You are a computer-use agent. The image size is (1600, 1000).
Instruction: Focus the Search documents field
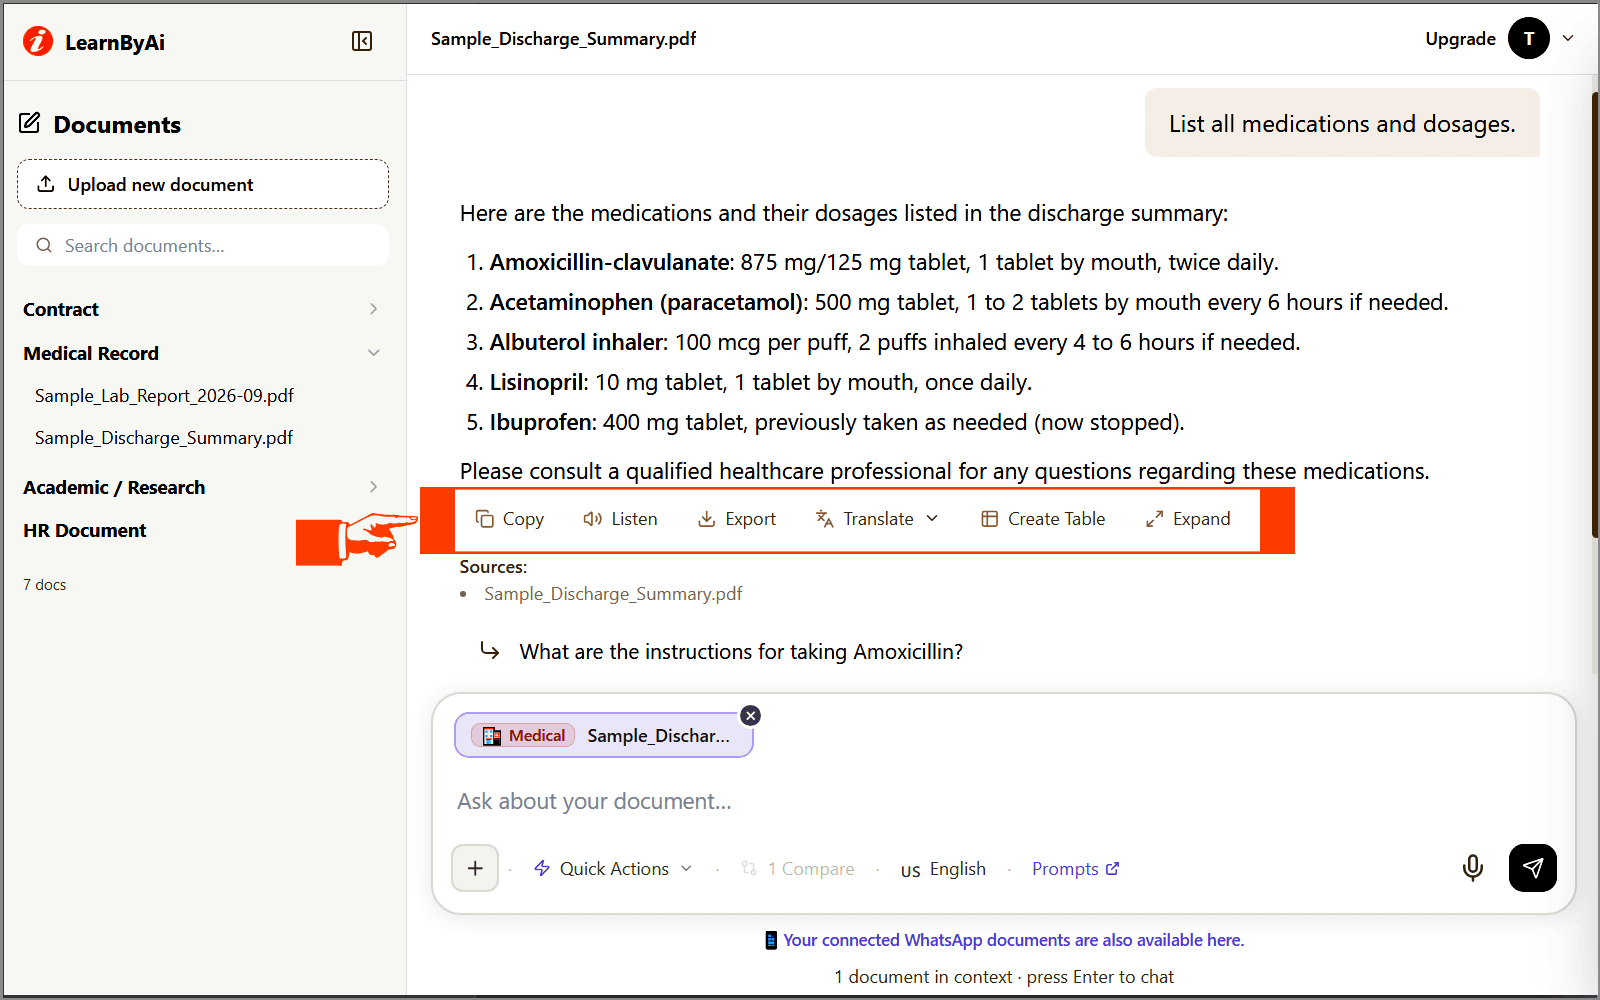(x=203, y=245)
